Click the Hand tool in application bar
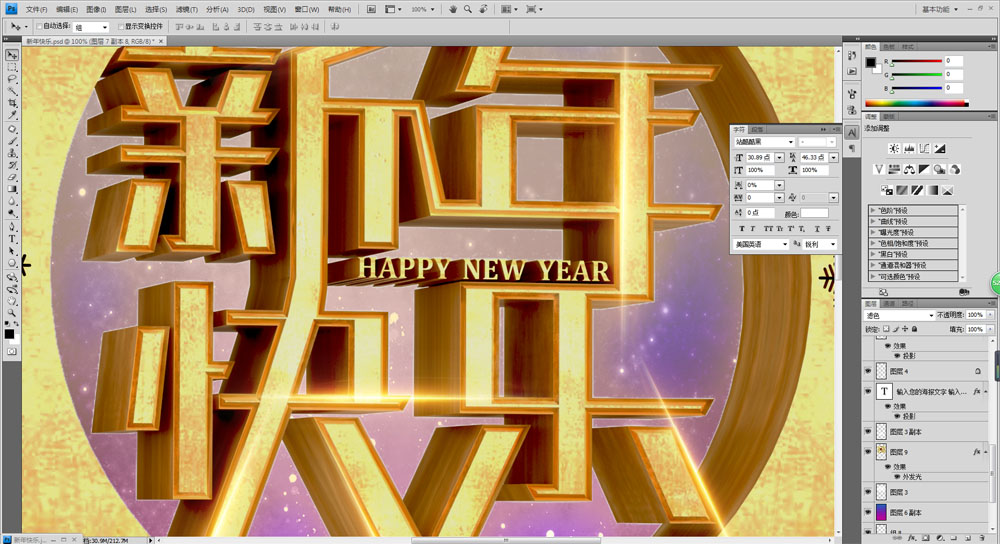Image resolution: width=1000 pixels, height=544 pixels. 453,9
